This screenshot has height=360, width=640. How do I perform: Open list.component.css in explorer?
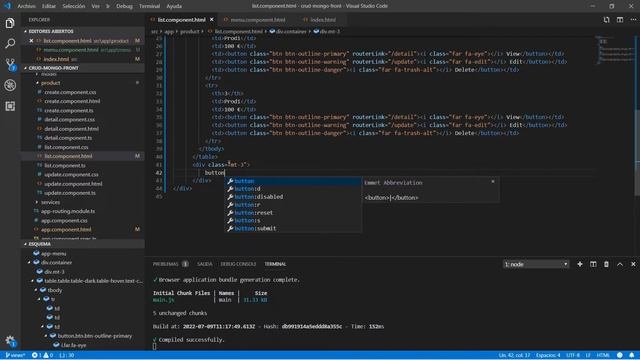click(x=66, y=147)
